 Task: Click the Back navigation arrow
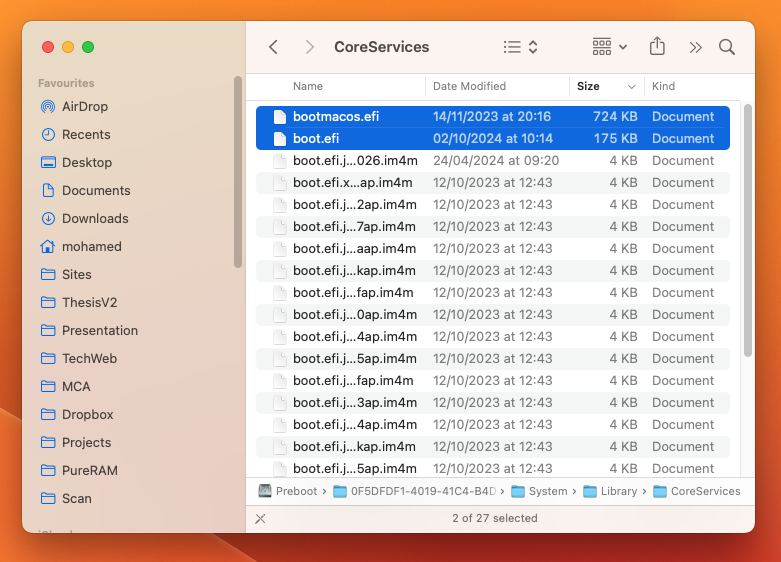coord(273,47)
